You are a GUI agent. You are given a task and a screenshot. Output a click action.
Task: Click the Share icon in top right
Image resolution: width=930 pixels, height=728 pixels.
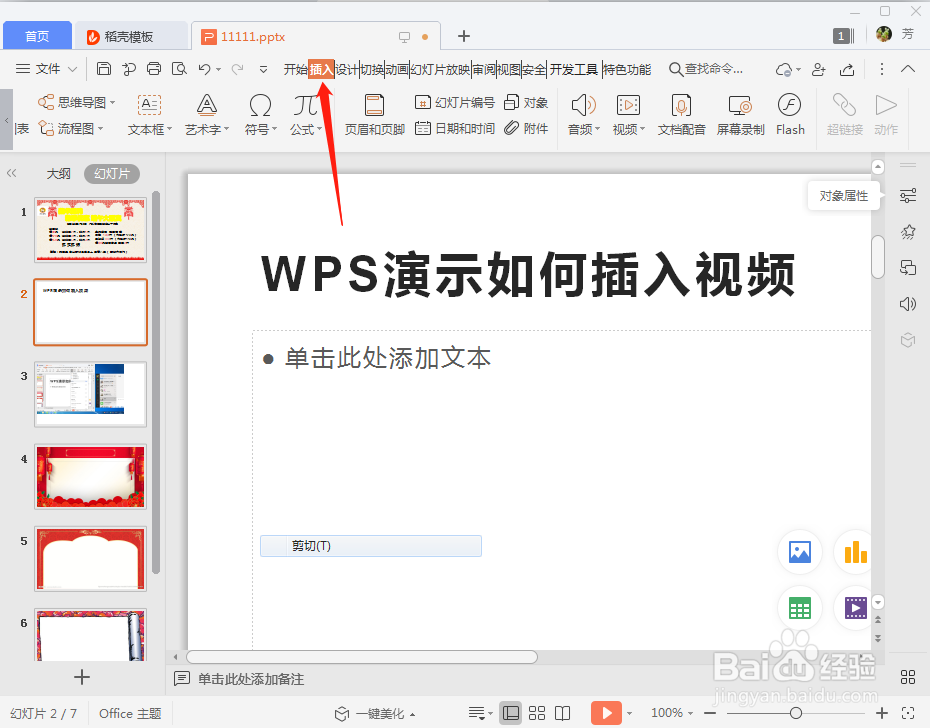pyautogui.click(x=847, y=69)
